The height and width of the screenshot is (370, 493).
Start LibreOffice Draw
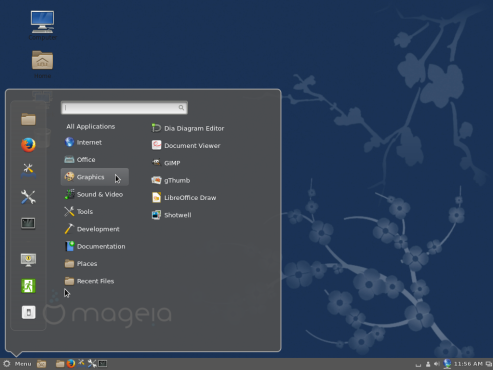click(x=184, y=198)
